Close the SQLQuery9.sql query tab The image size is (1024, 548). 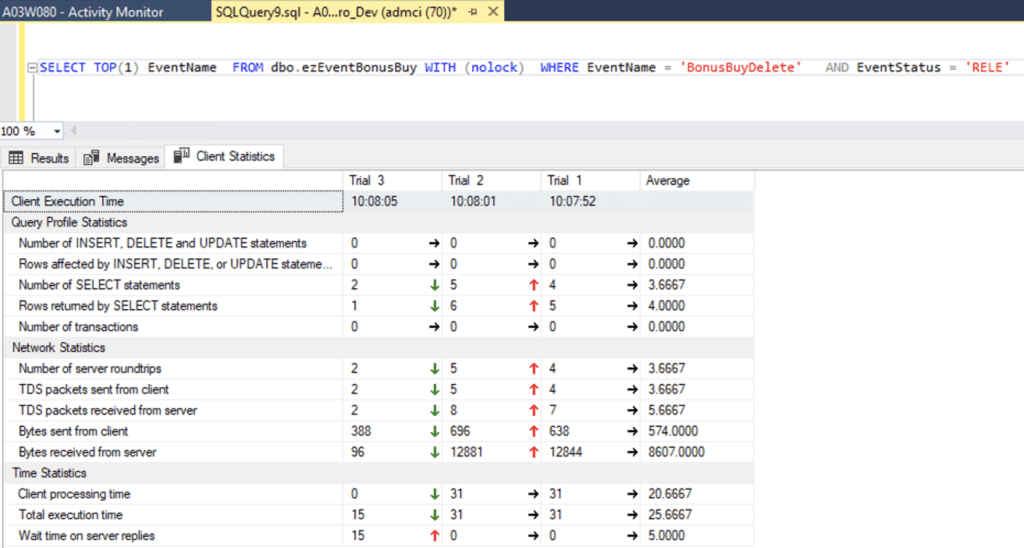tap(494, 12)
